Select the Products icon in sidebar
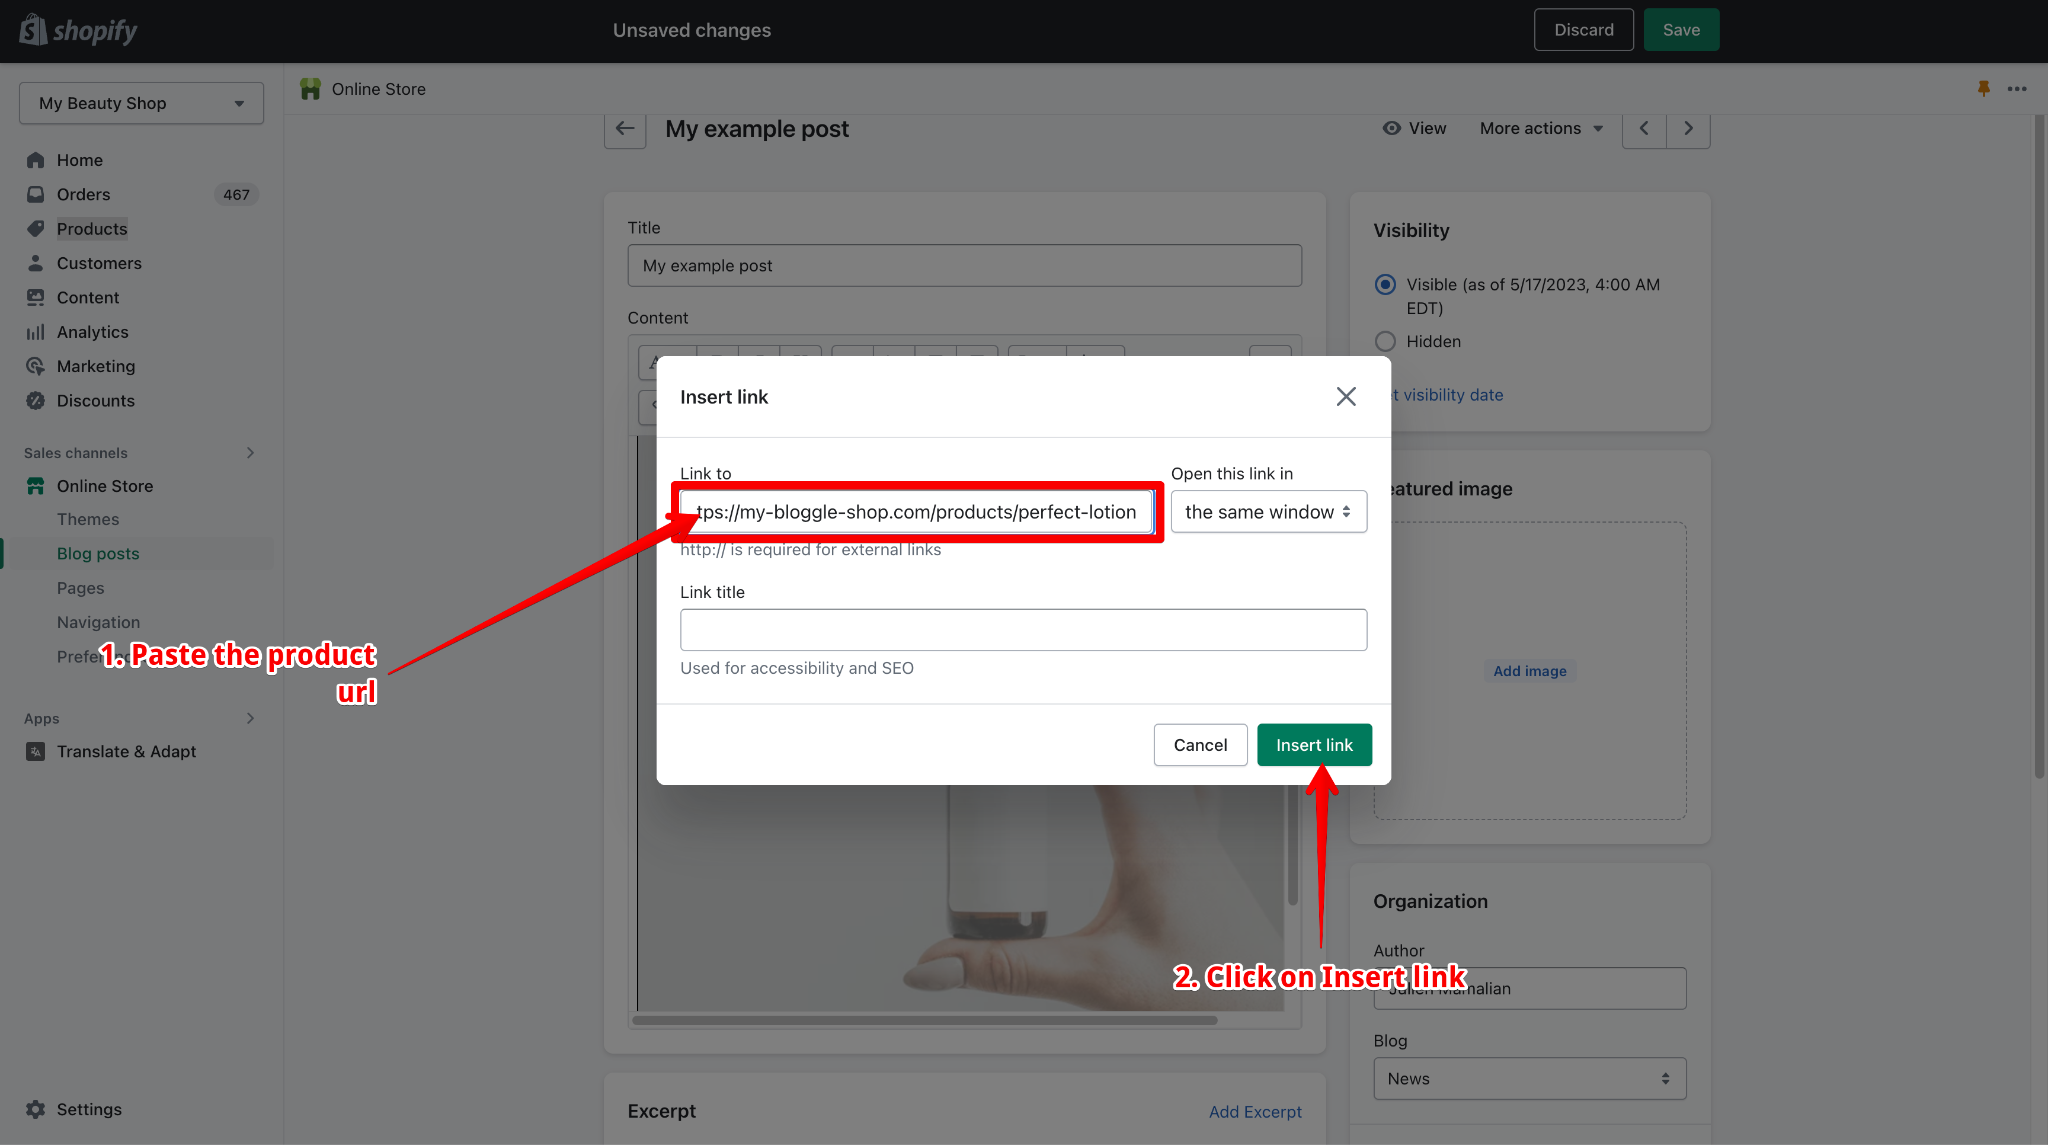The height and width of the screenshot is (1145, 2048). coord(36,228)
